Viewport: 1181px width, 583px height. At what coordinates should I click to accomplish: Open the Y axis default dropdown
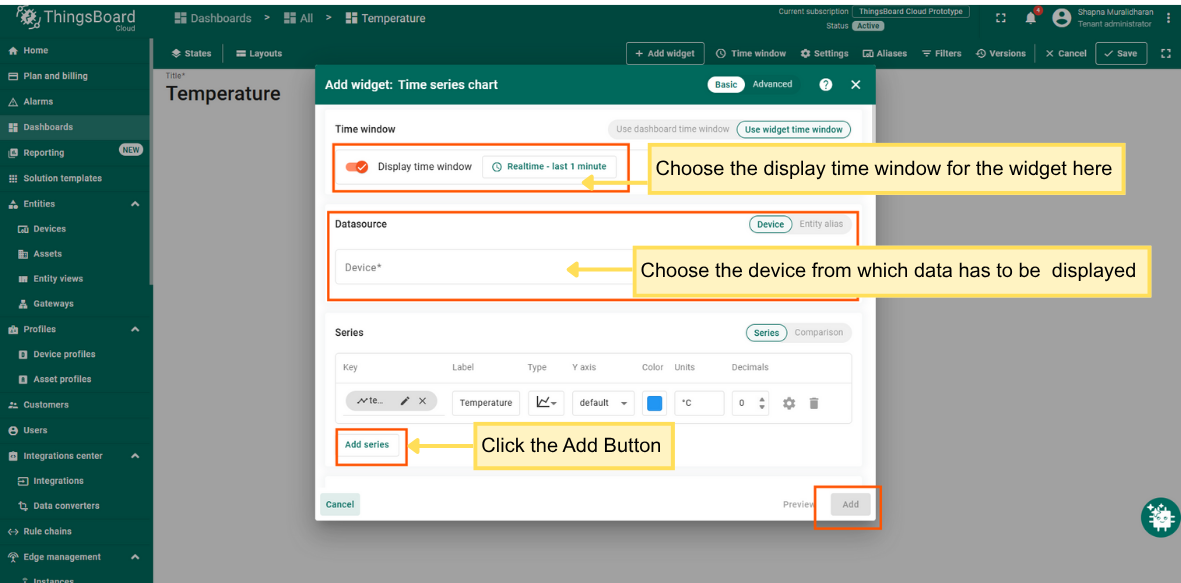(x=604, y=403)
